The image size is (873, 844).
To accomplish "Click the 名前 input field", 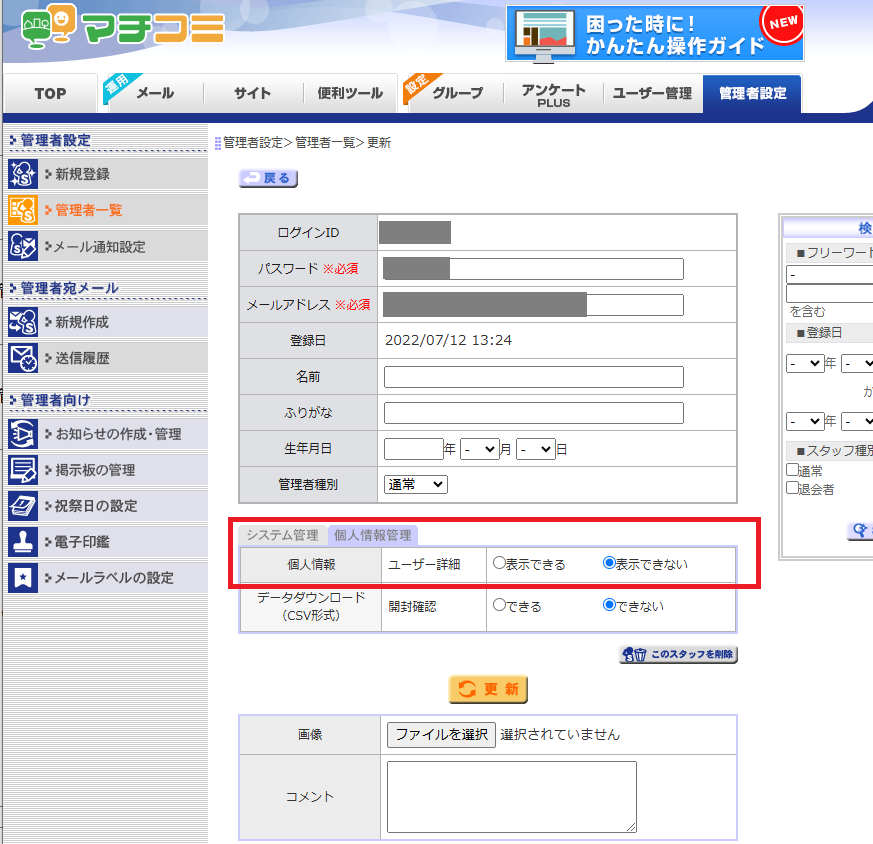I will (533, 377).
